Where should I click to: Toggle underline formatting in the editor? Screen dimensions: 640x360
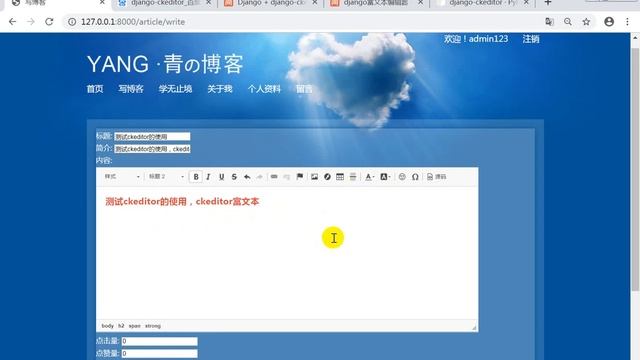[x=221, y=177]
